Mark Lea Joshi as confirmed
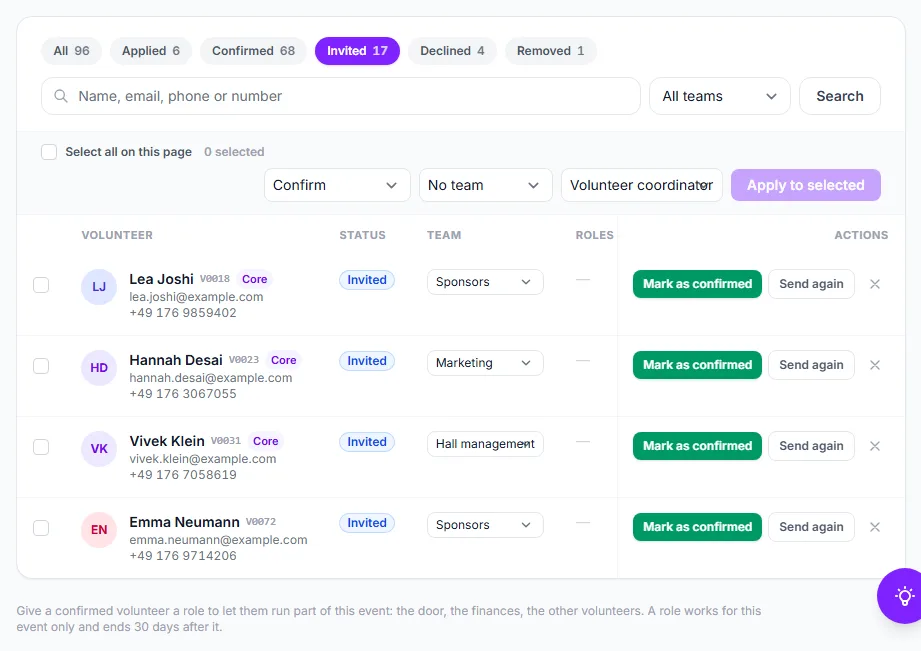 point(697,284)
